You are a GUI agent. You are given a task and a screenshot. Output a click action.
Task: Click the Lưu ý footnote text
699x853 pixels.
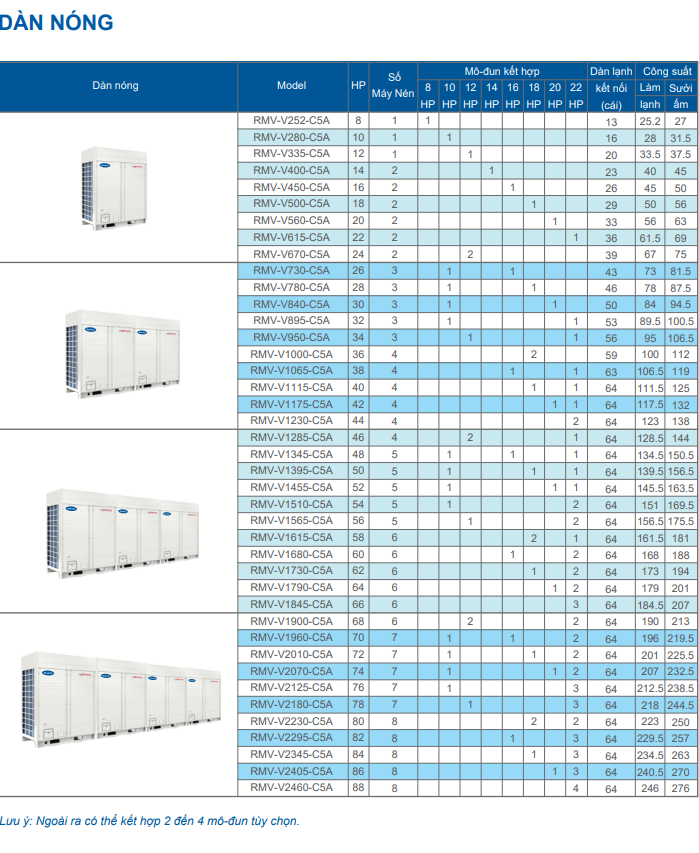(x=150, y=821)
